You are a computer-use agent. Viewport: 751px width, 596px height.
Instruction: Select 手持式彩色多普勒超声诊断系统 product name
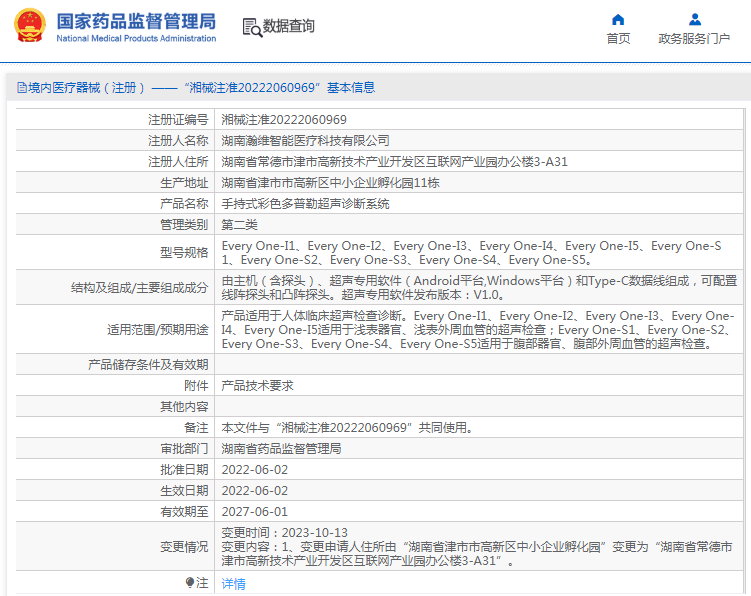click(x=305, y=204)
